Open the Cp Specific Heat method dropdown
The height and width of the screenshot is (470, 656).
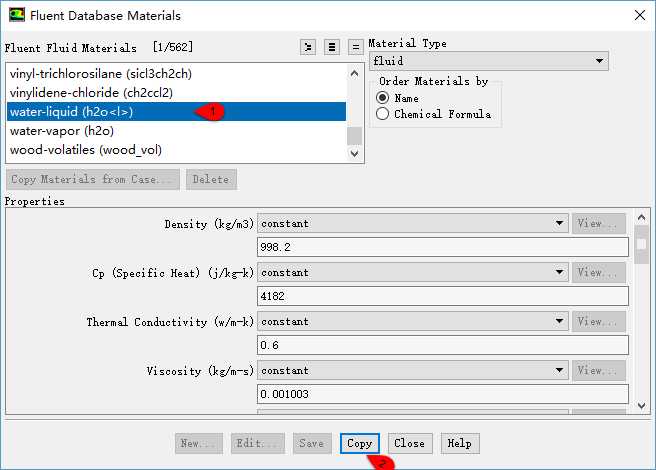pyautogui.click(x=413, y=272)
